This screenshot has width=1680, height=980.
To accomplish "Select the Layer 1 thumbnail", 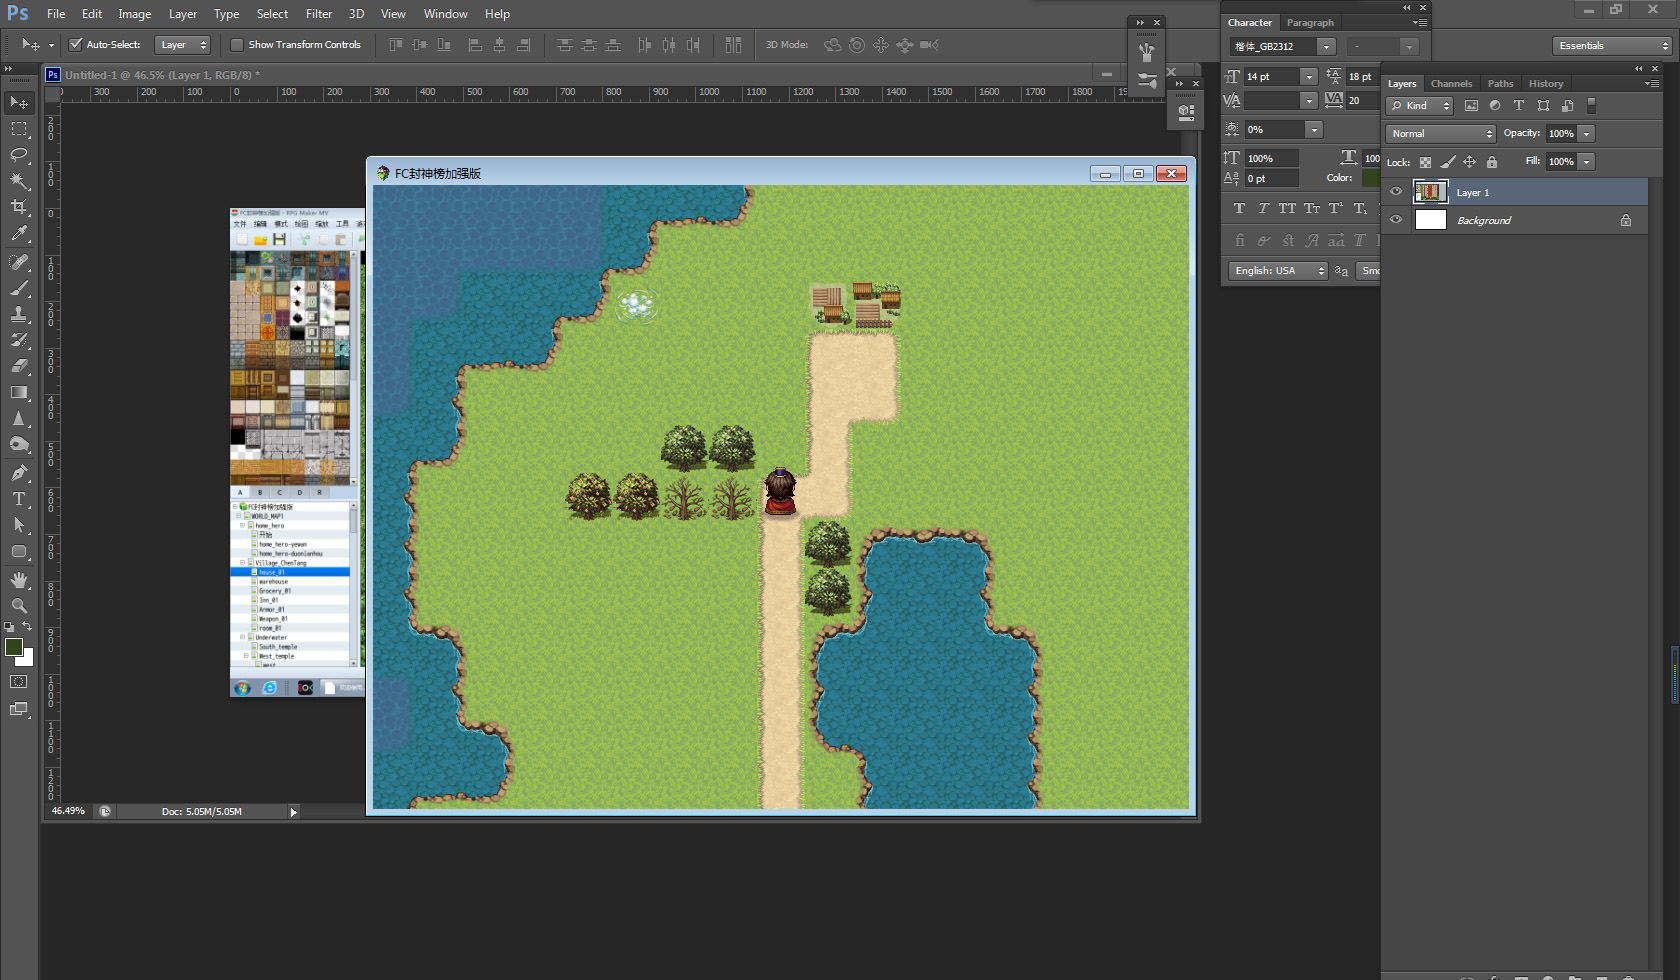I will pyautogui.click(x=1431, y=192).
